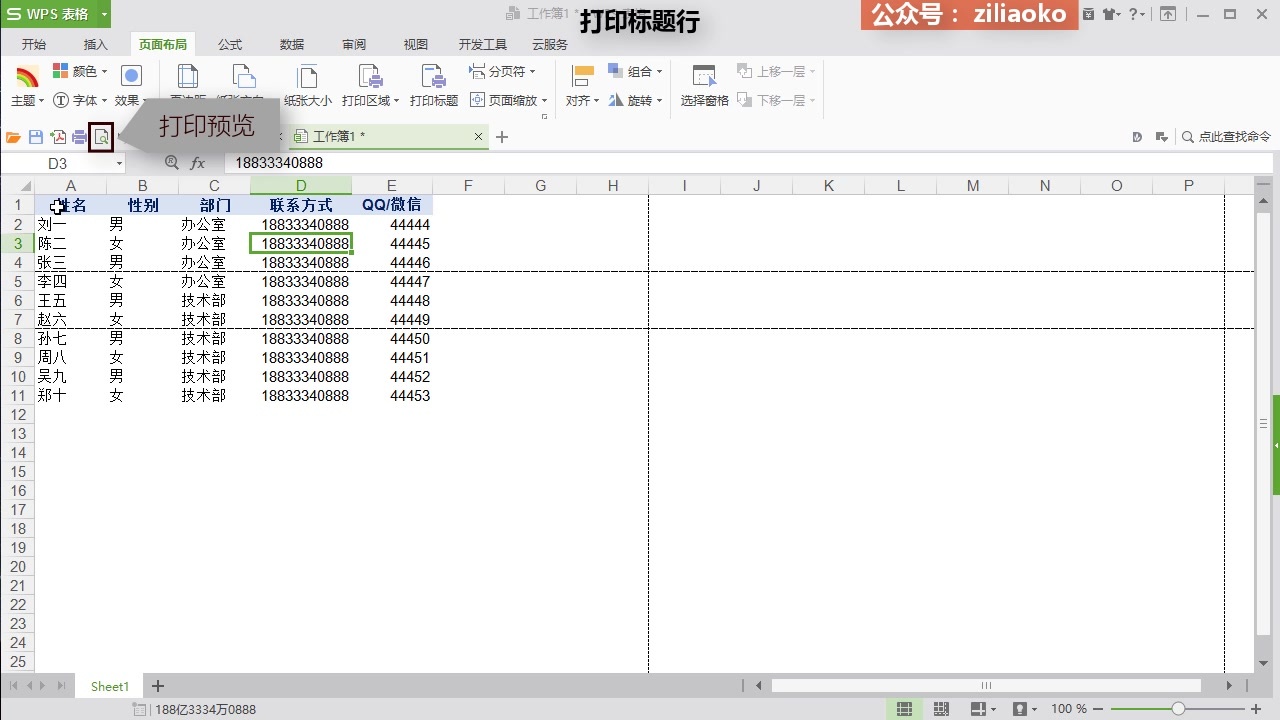The width and height of the screenshot is (1280, 720).
Task: Switch to the 数据 ribbon tab
Action: coord(292,45)
